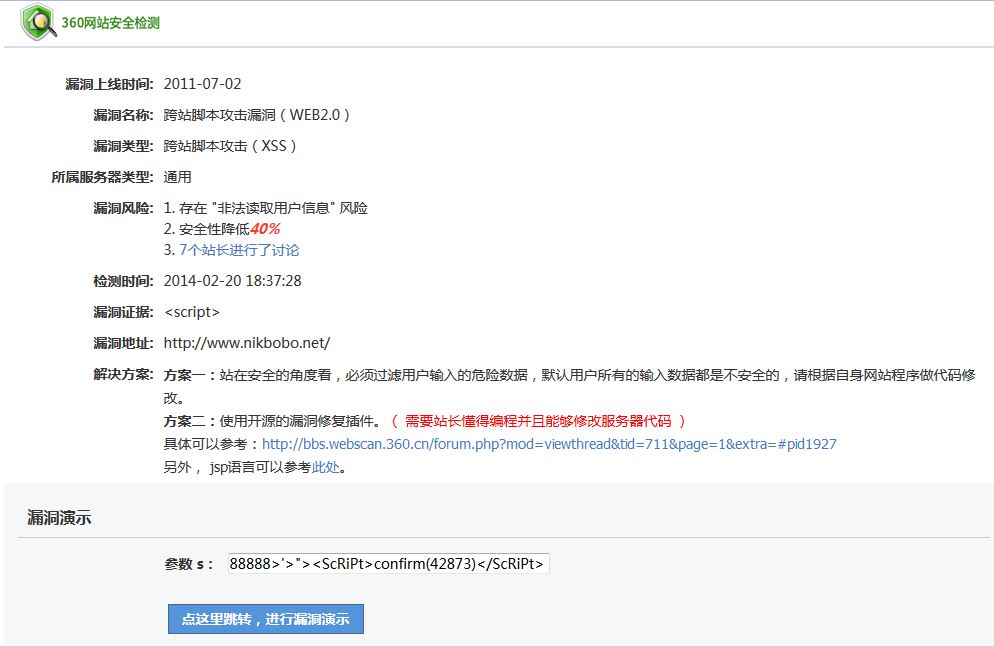Click the 方案一 solution paragraph

pyautogui.click(x=569, y=387)
